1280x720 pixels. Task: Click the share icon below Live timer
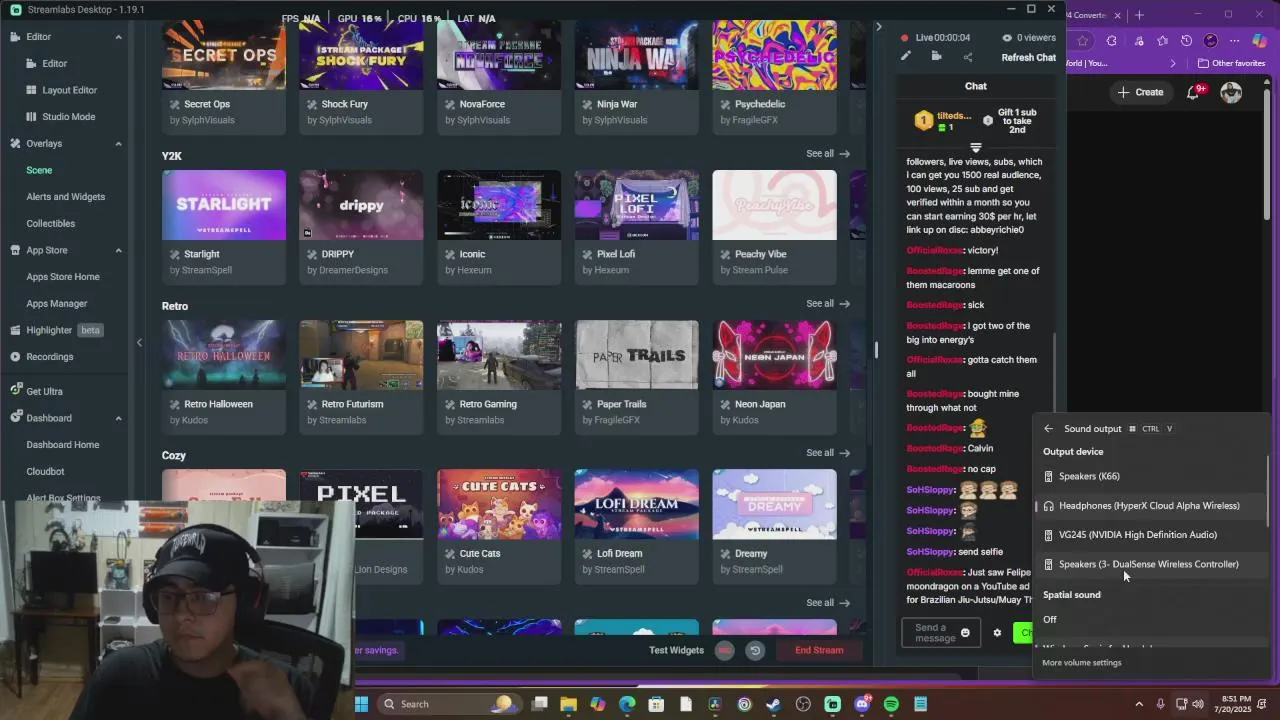click(967, 57)
